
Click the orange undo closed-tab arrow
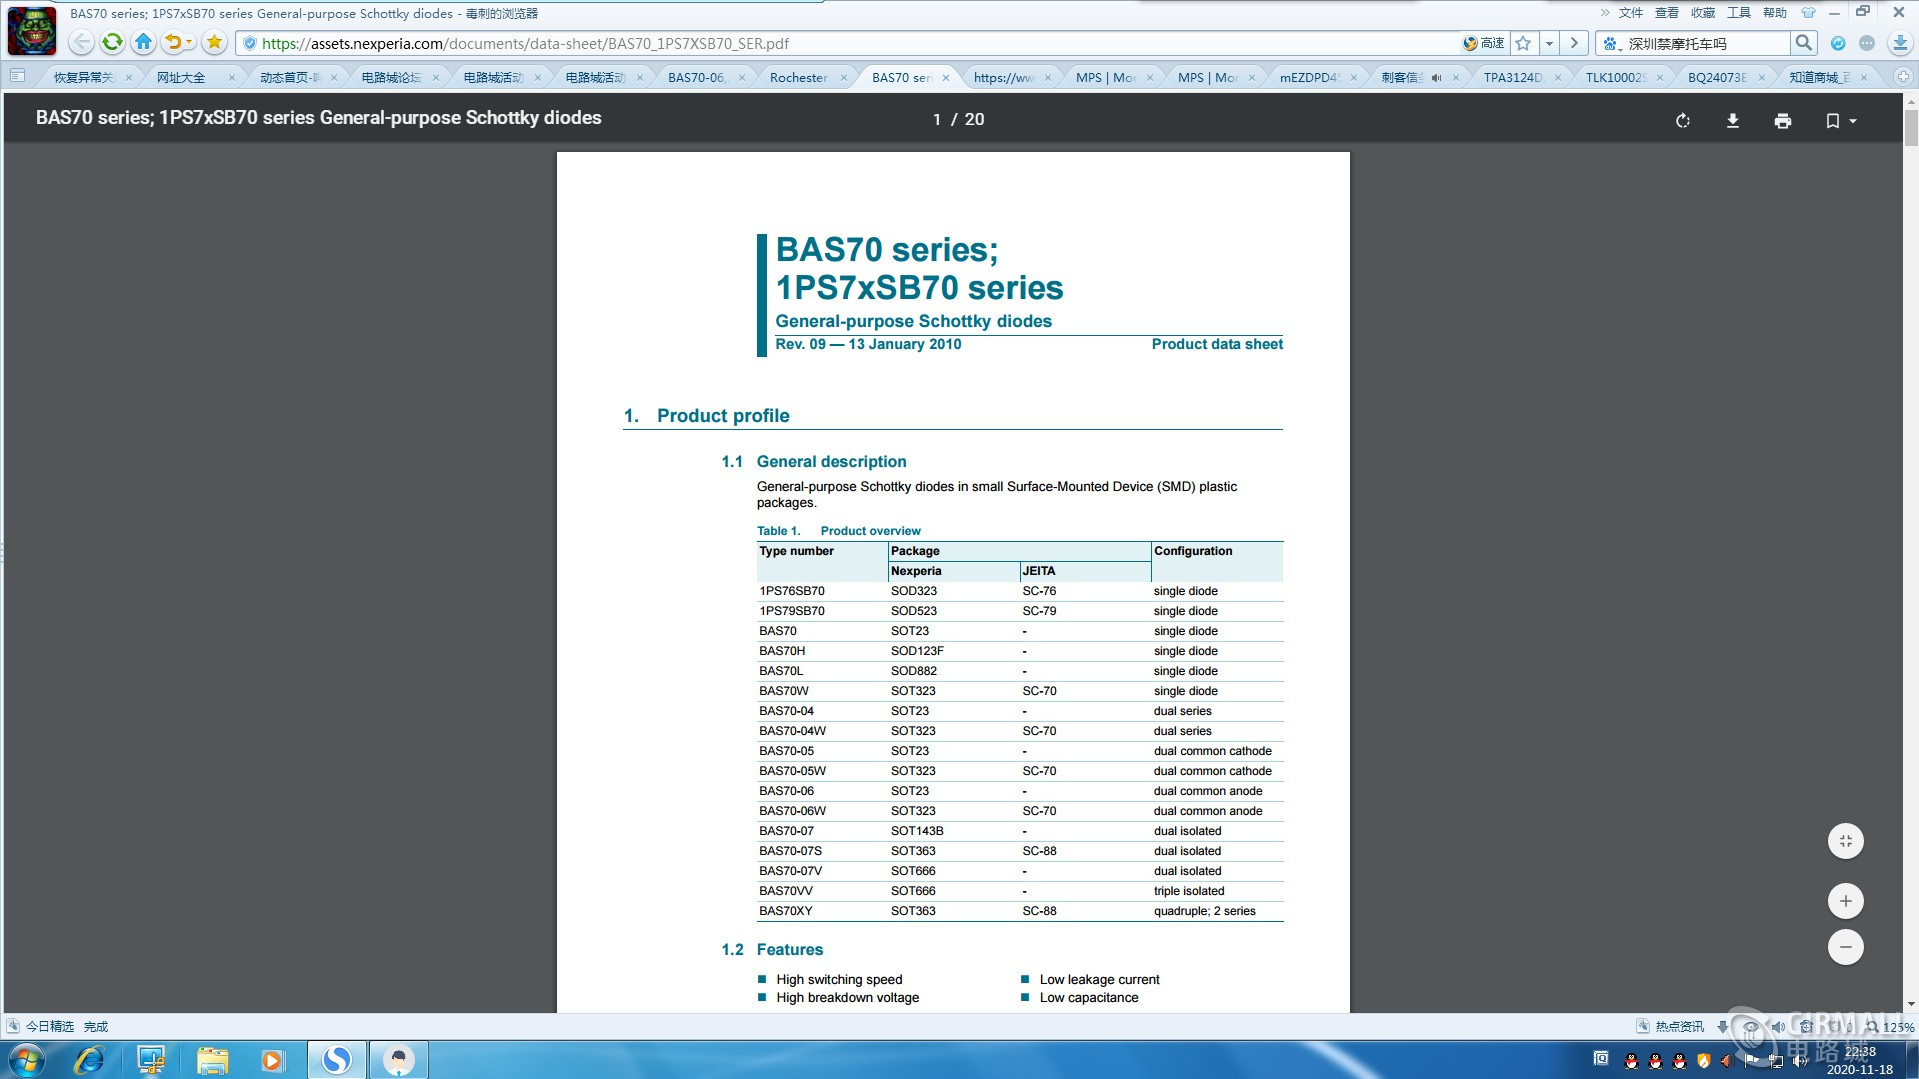(x=173, y=43)
